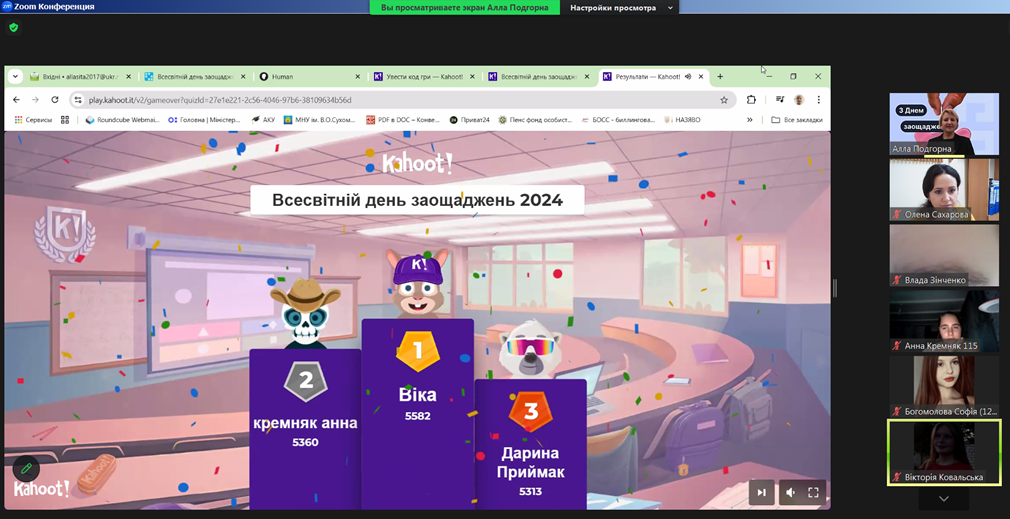Viewport: 1010px width, 519px height.
Task: Click the Kahoot! logo at top
Action: coord(417,164)
